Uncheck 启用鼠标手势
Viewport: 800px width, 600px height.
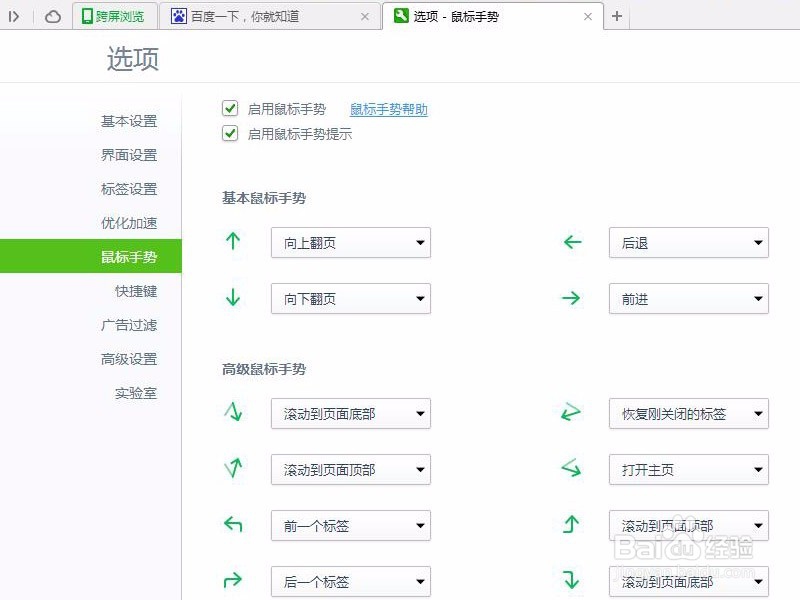(x=230, y=108)
